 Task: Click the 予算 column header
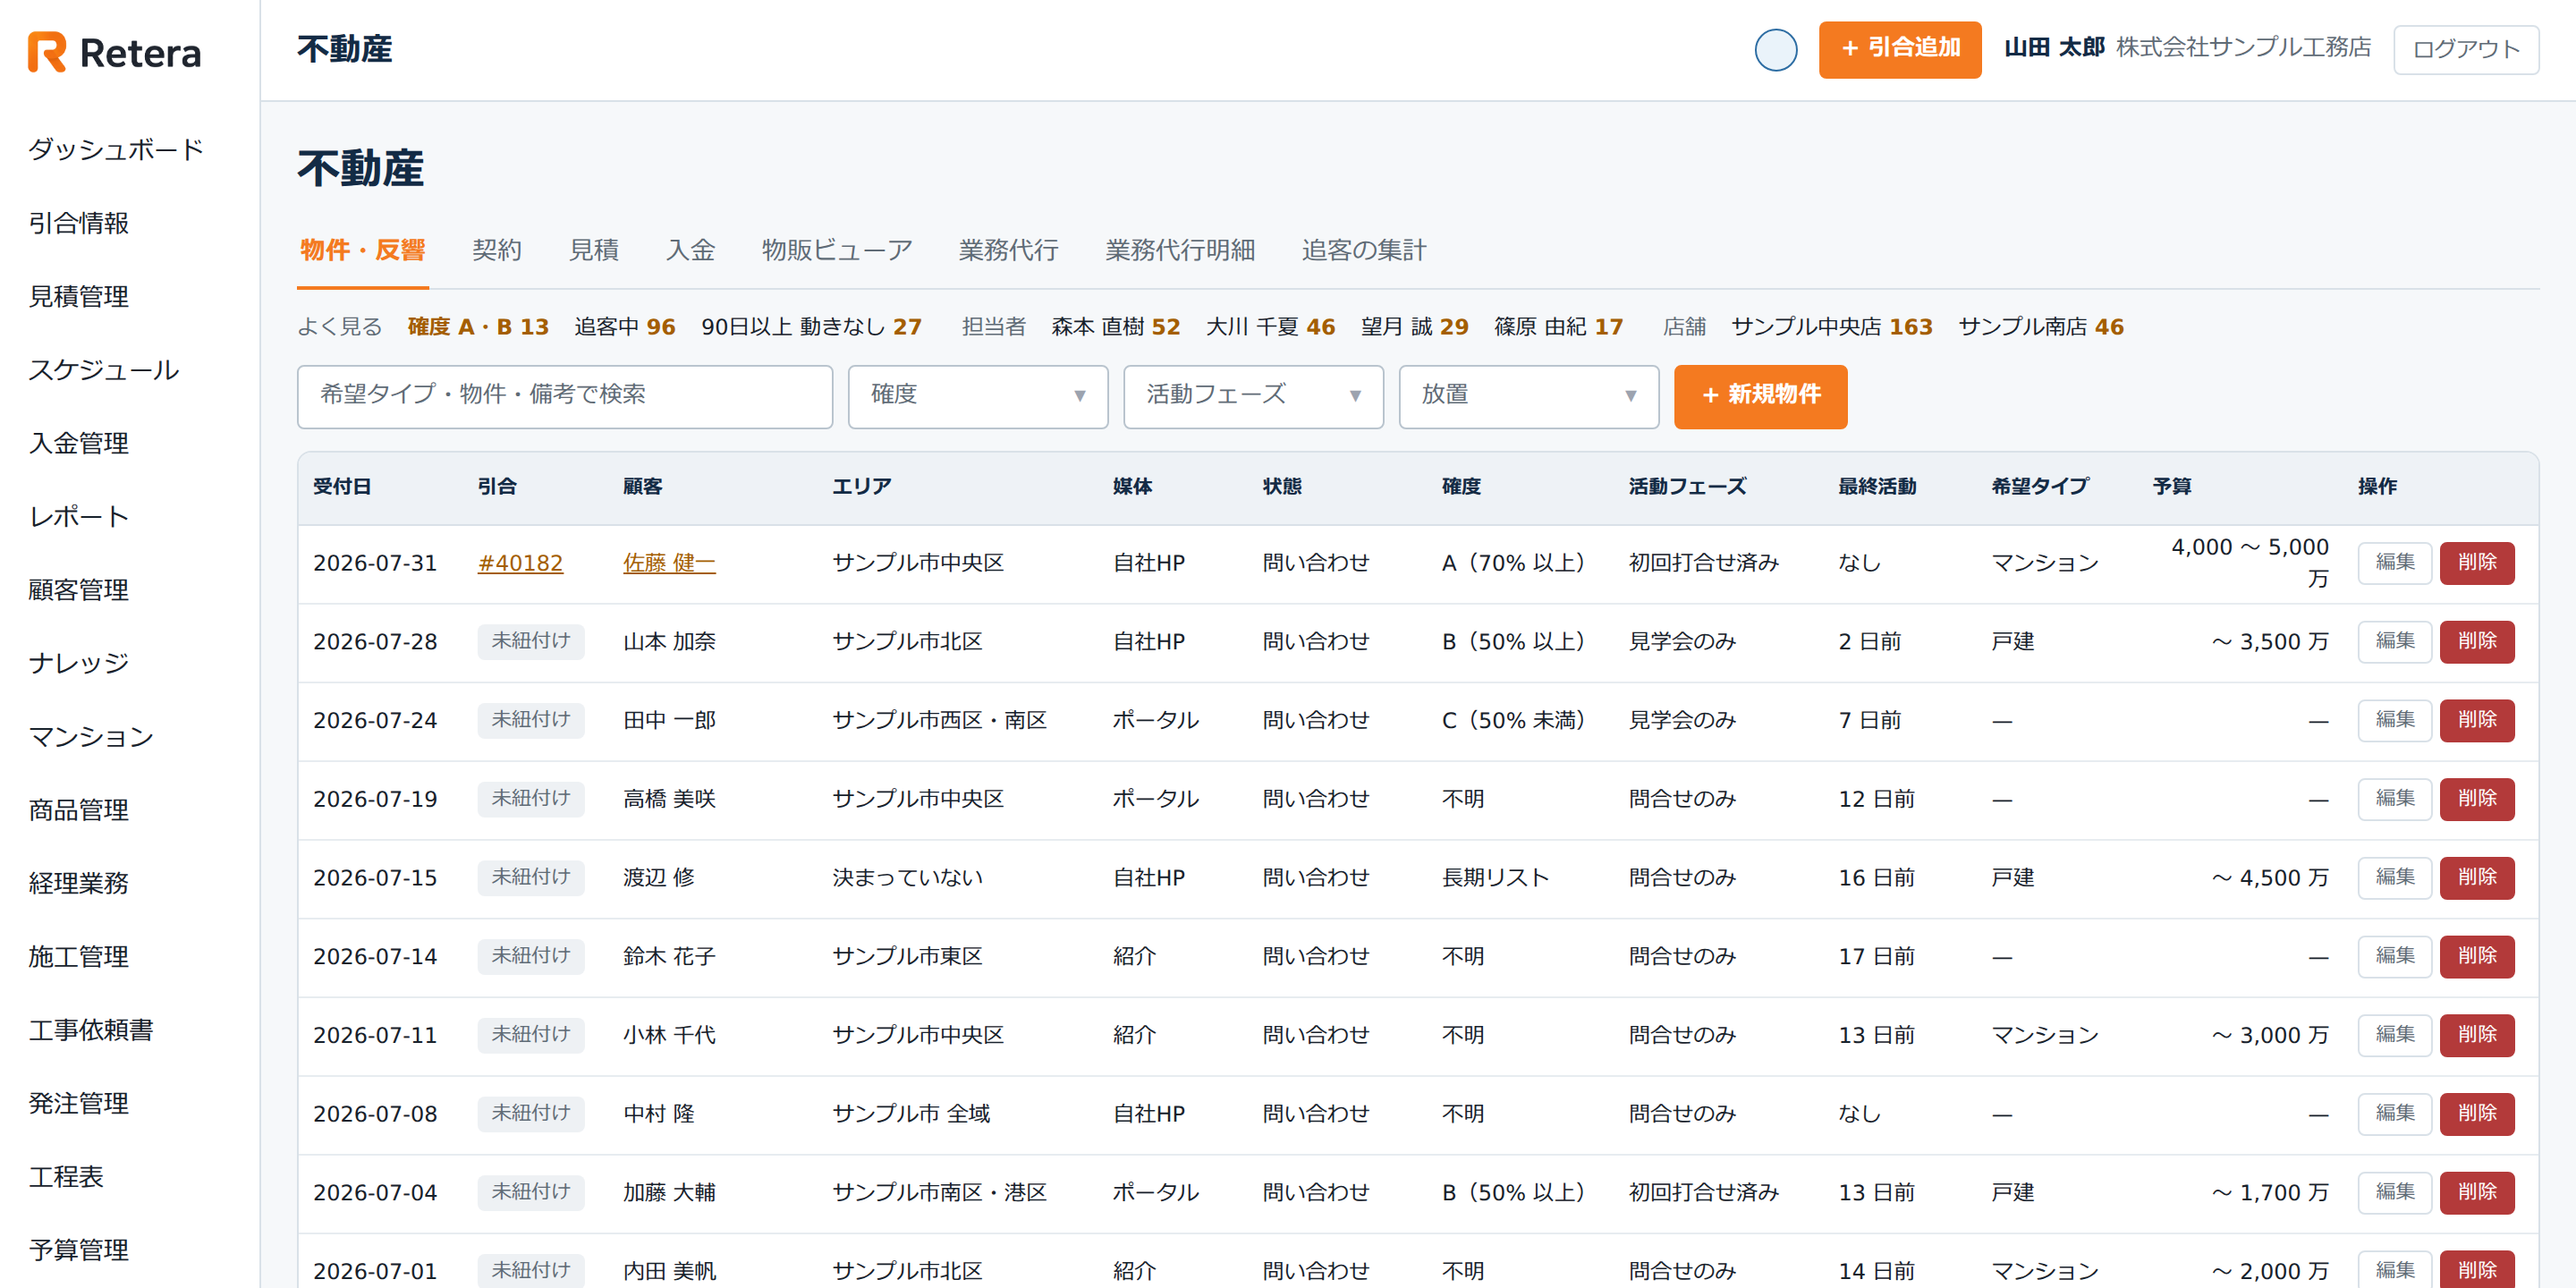click(x=2172, y=487)
